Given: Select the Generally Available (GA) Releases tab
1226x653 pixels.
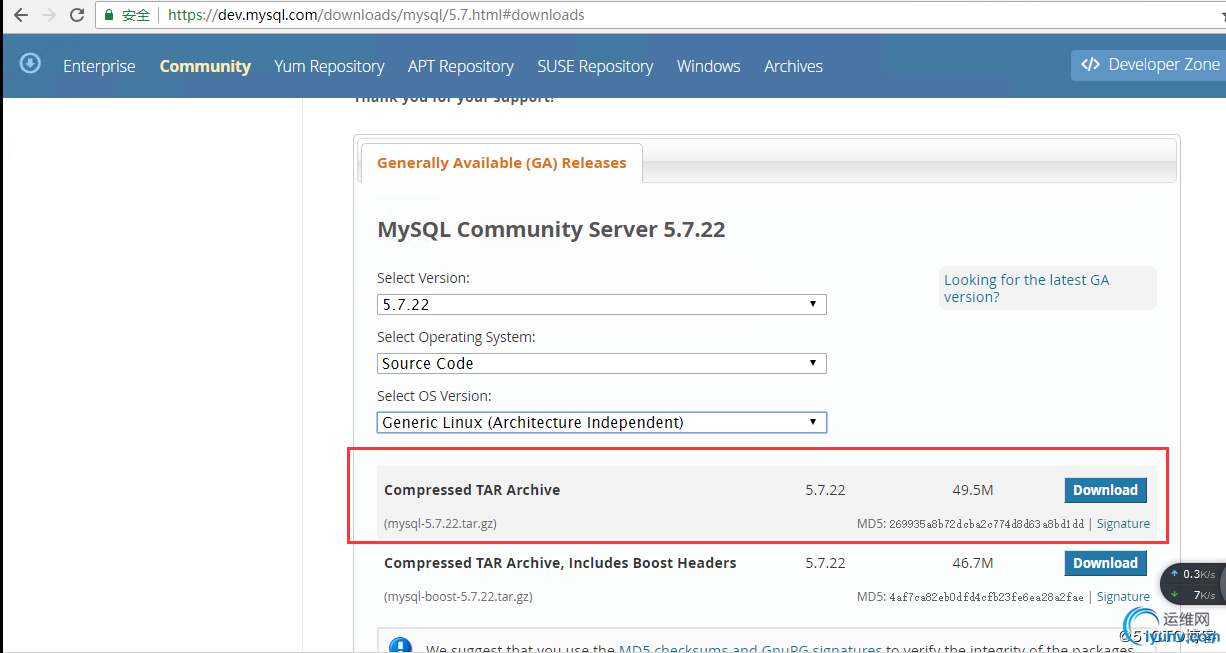Looking at the screenshot, I should tap(501, 163).
